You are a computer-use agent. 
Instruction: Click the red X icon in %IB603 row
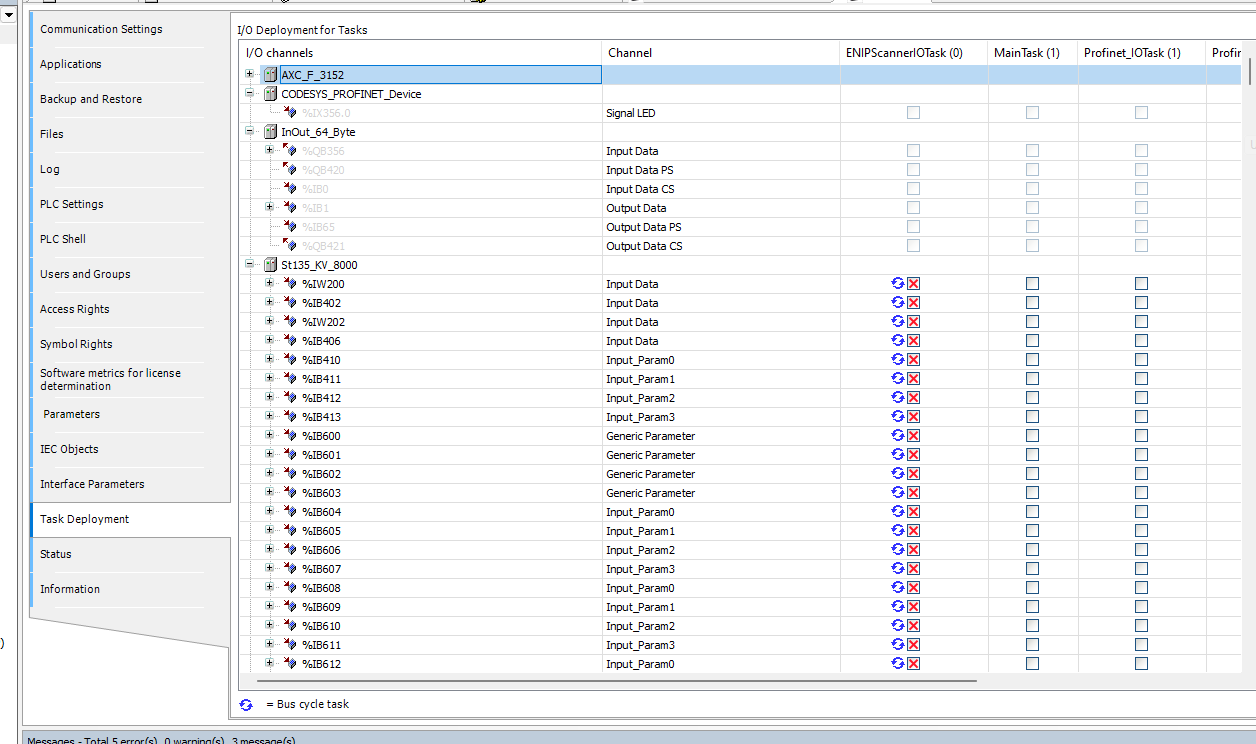click(913, 492)
